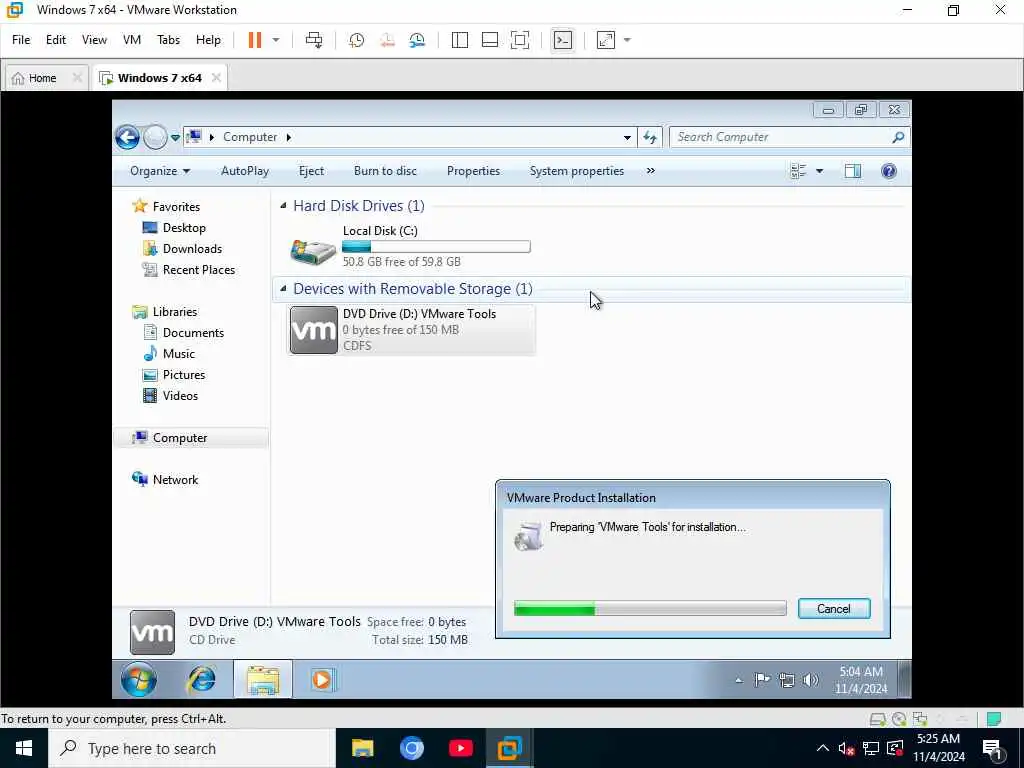This screenshot has width=1024, height=768.
Task: Open the Edit menu in VMware
Action: click(56, 40)
